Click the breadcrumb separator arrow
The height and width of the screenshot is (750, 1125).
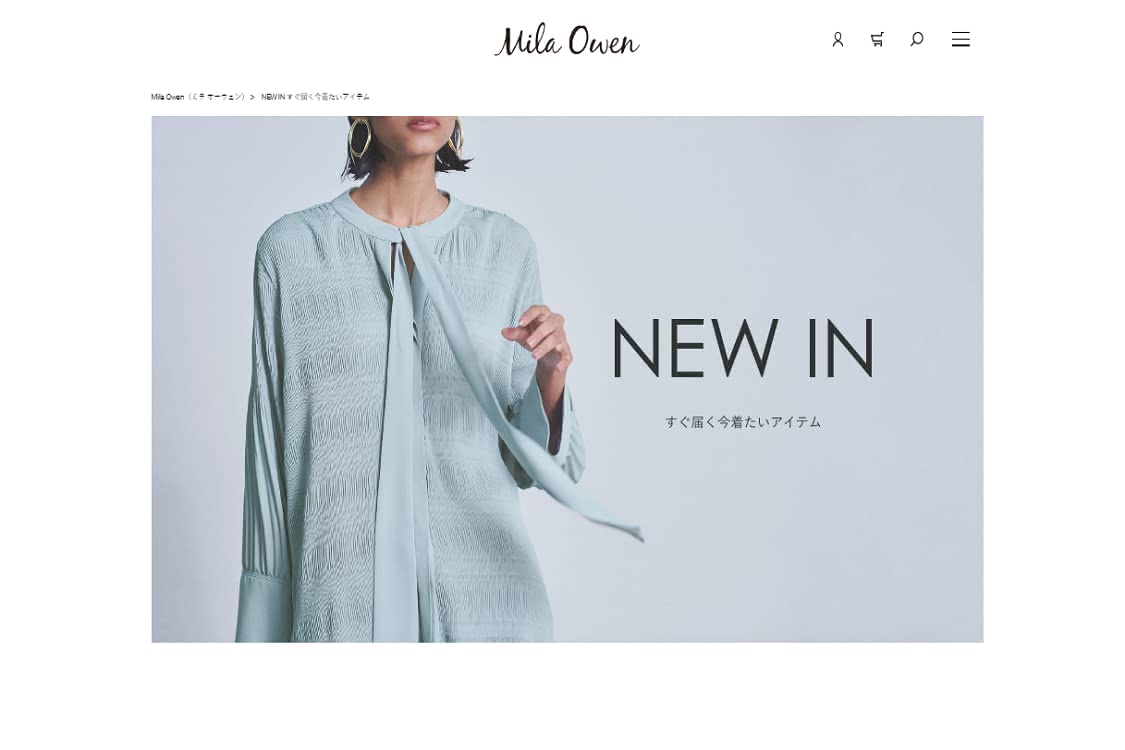pos(253,97)
